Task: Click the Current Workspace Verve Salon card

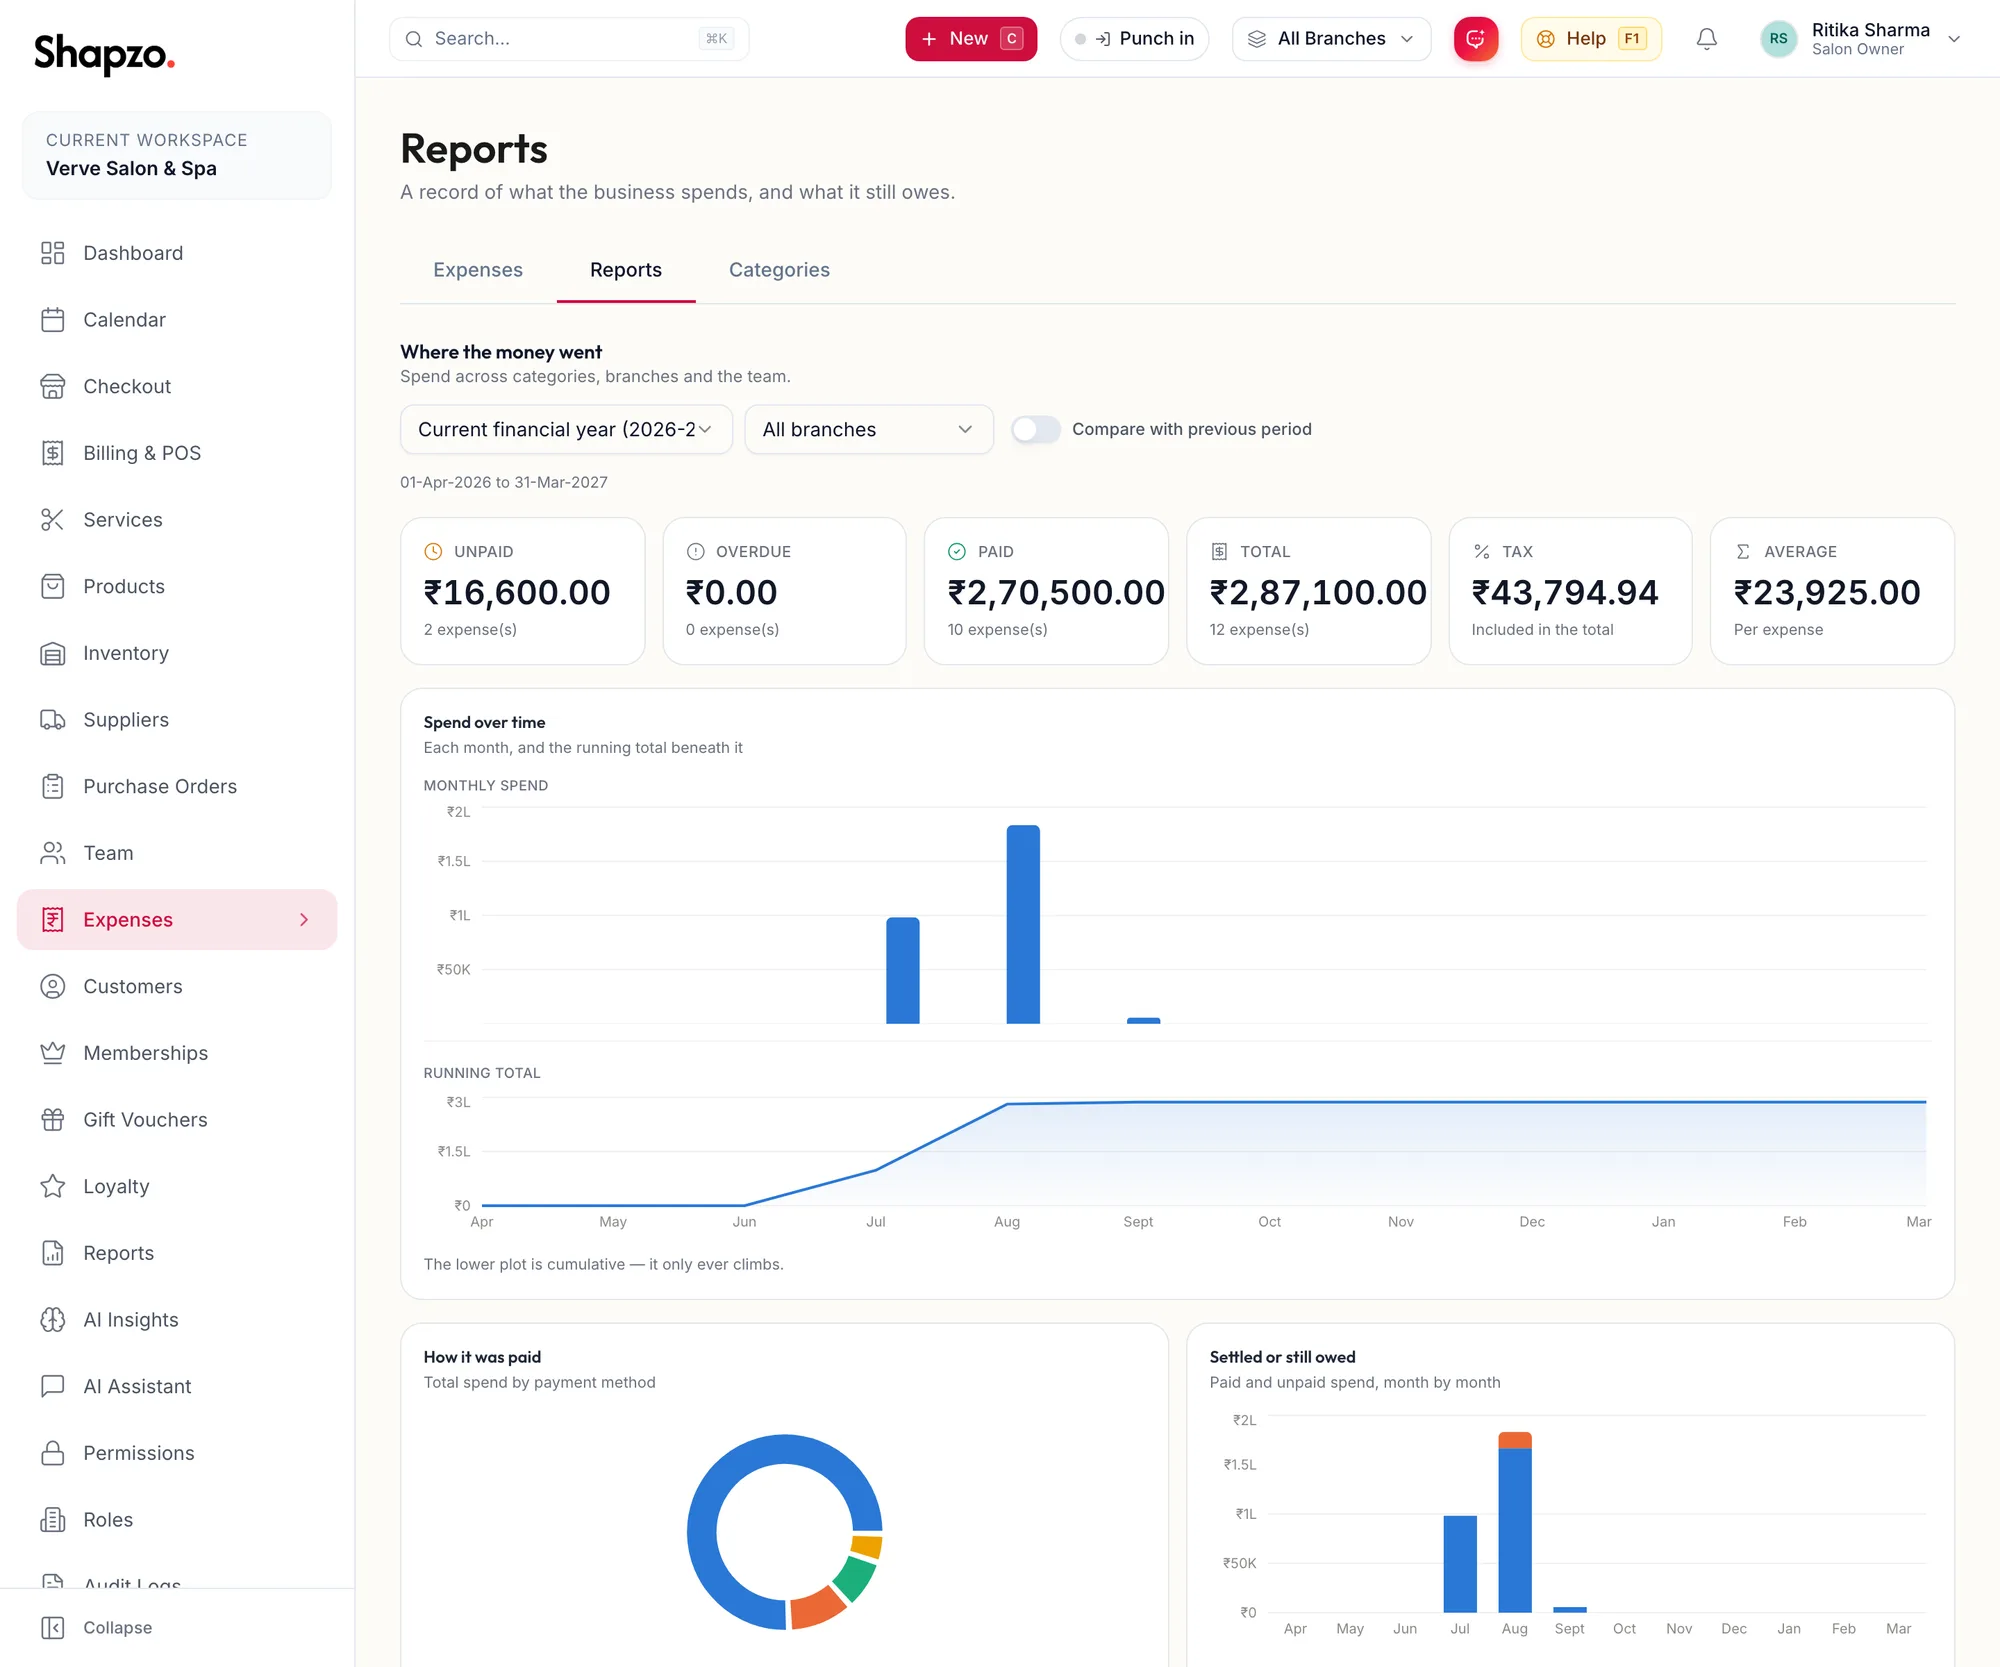Action: point(177,155)
